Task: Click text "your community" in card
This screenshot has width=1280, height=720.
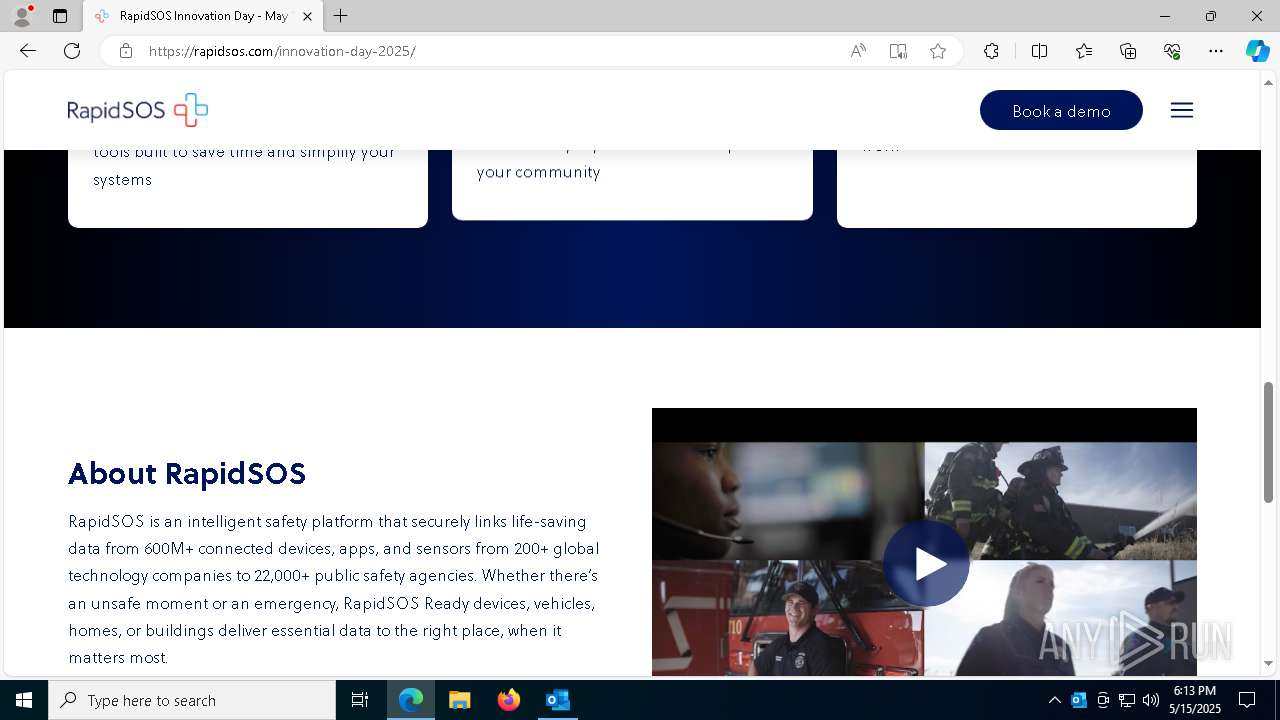Action: pyautogui.click(x=538, y=172)
